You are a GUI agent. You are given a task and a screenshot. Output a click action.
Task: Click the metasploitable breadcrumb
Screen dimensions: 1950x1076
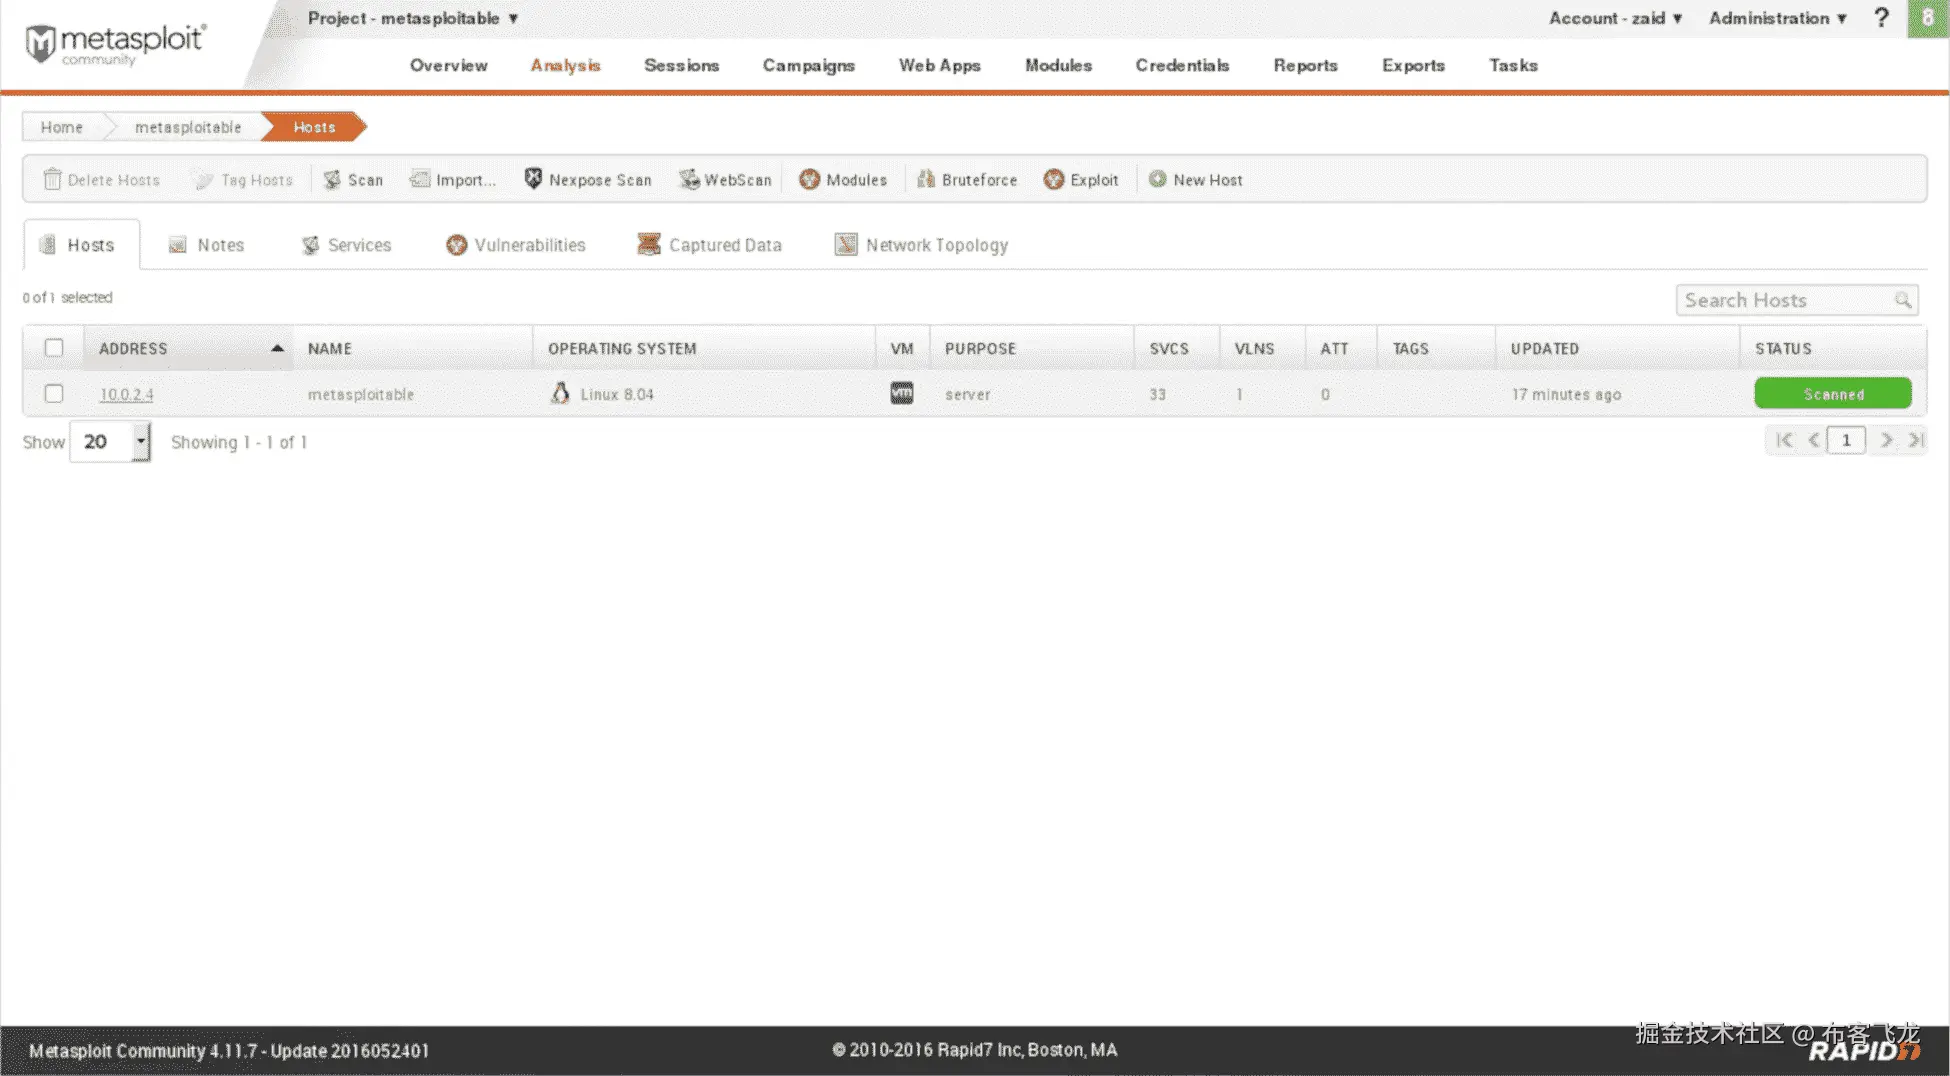pos(188,127)
